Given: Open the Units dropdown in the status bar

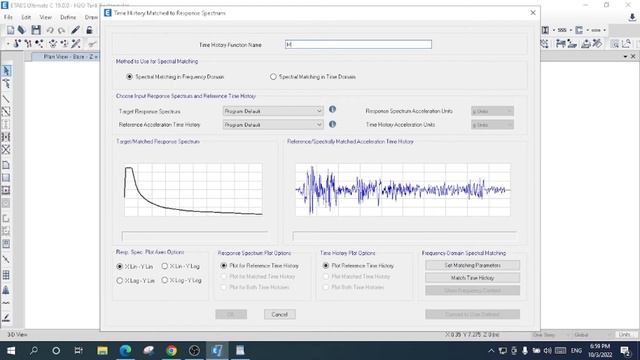Looking at the screenshot, I should [x=625, y=335].
